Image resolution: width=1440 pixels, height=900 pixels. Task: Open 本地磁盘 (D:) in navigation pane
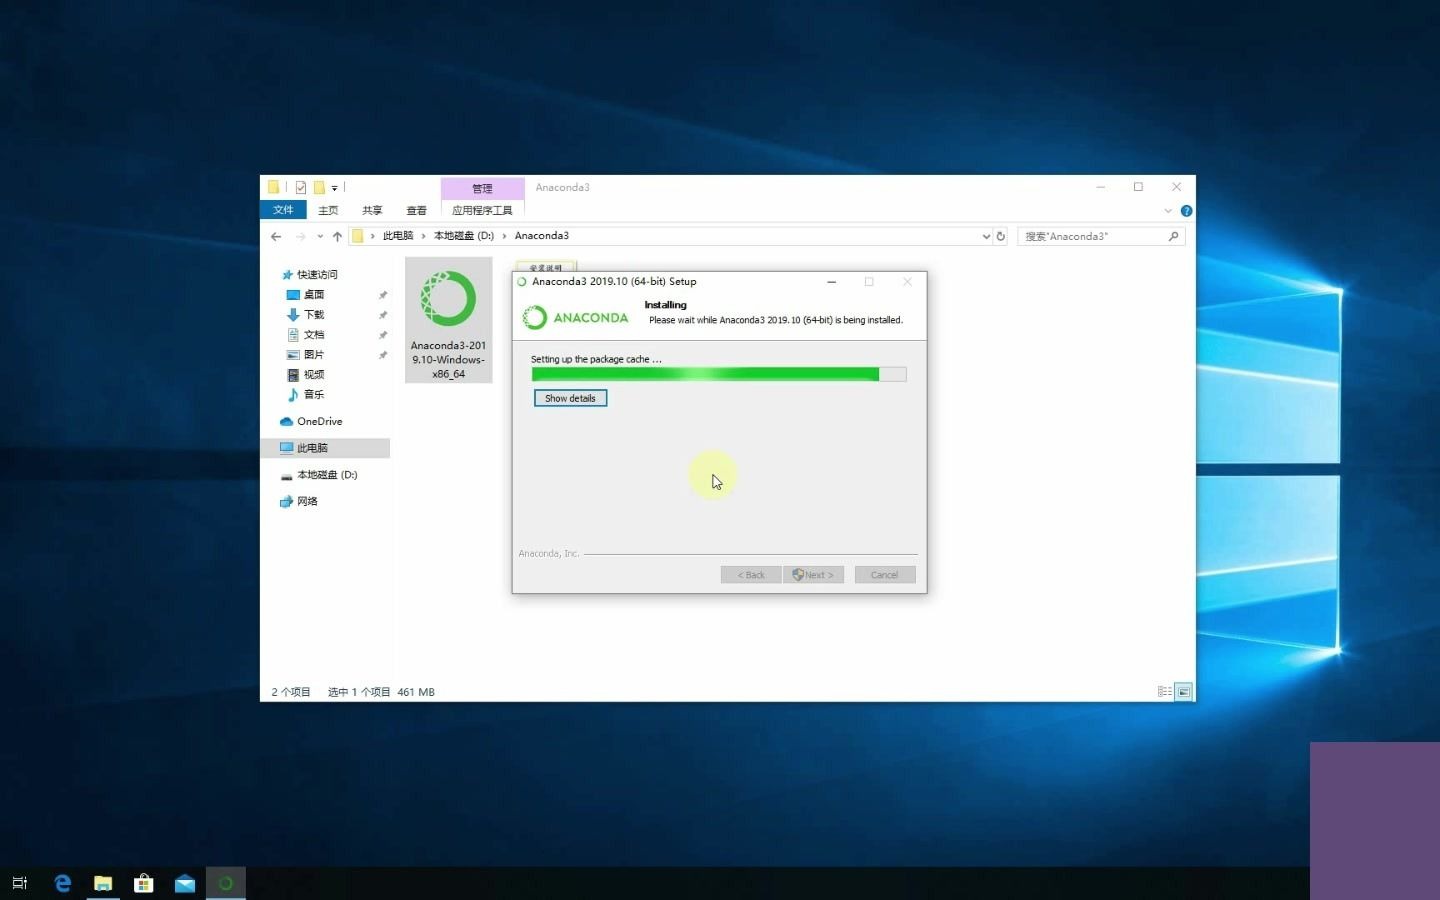pos(327,475)
